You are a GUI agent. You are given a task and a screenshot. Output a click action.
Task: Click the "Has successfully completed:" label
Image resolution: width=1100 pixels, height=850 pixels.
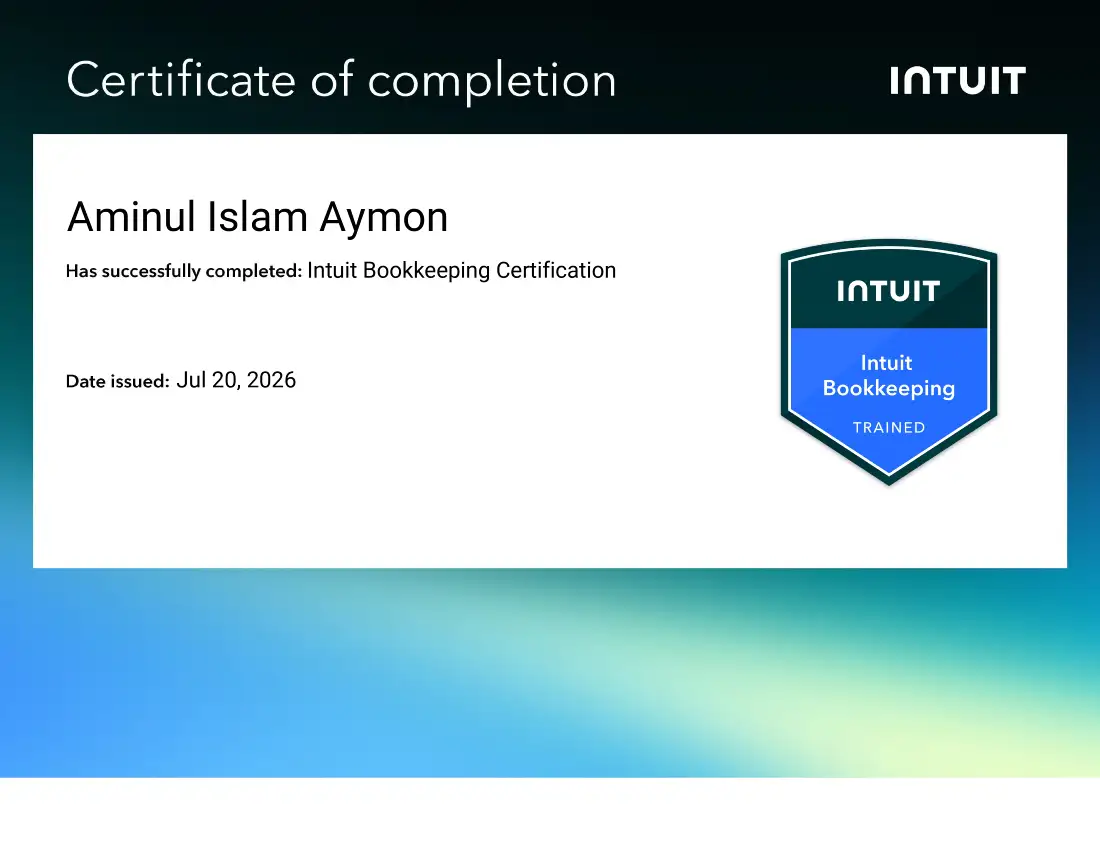pyautogui.click(x=184, y=271)
